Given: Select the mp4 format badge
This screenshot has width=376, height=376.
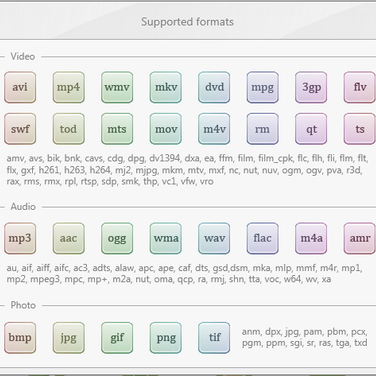Looking at the screenshot, I should click(x=69, y=87).
